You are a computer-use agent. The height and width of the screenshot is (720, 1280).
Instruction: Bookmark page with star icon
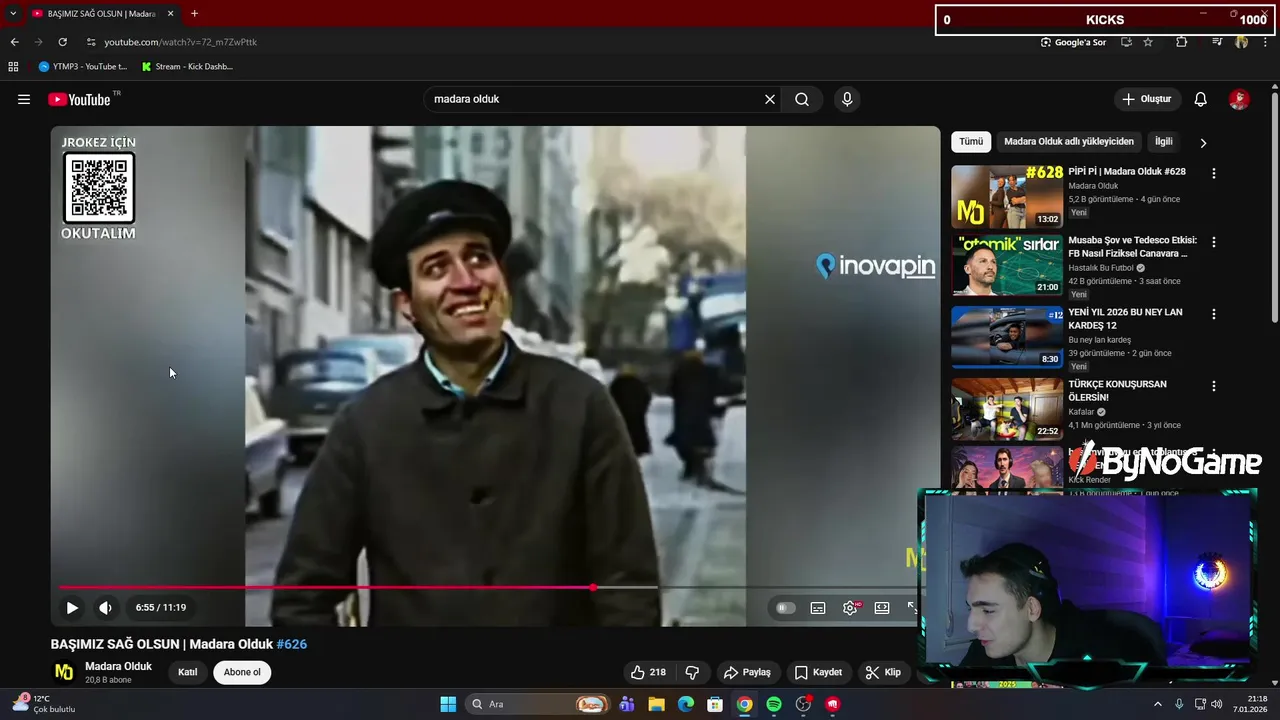(x=1148, y=42)
